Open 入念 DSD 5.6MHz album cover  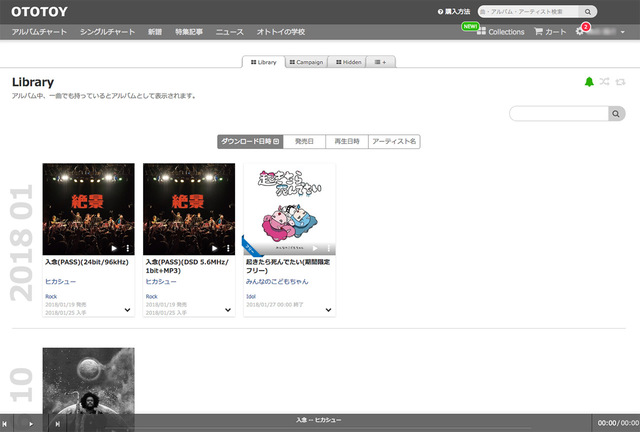189,209
